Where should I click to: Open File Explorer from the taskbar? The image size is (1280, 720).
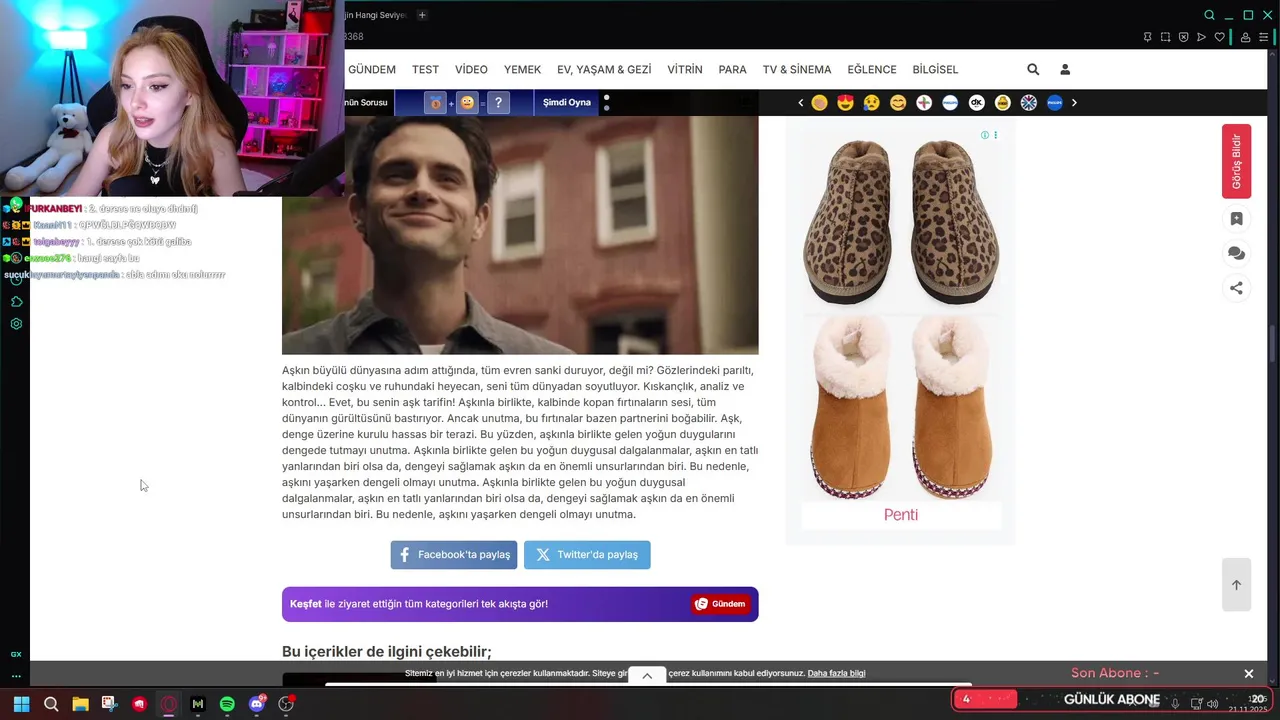click(80, 704)
